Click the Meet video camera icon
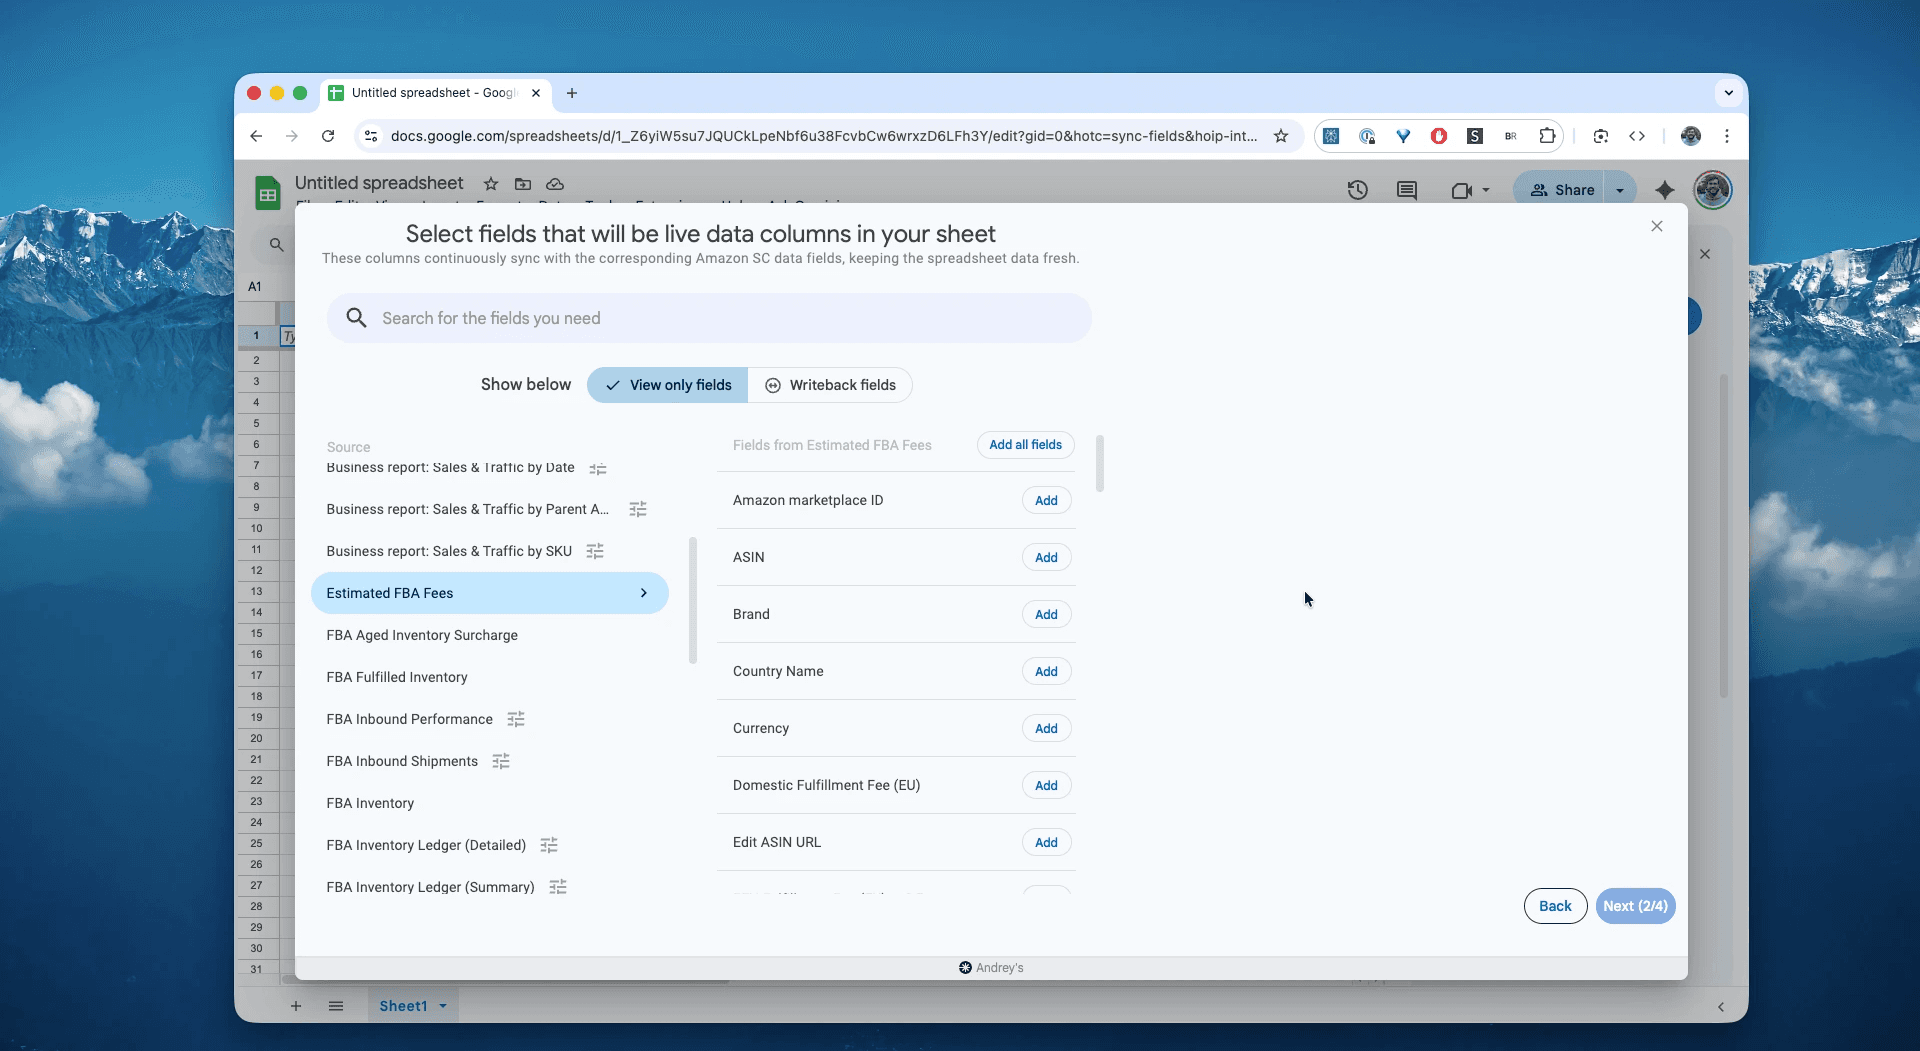The width and height of the screenshot is (1920, 1051). click(1461, 190)
